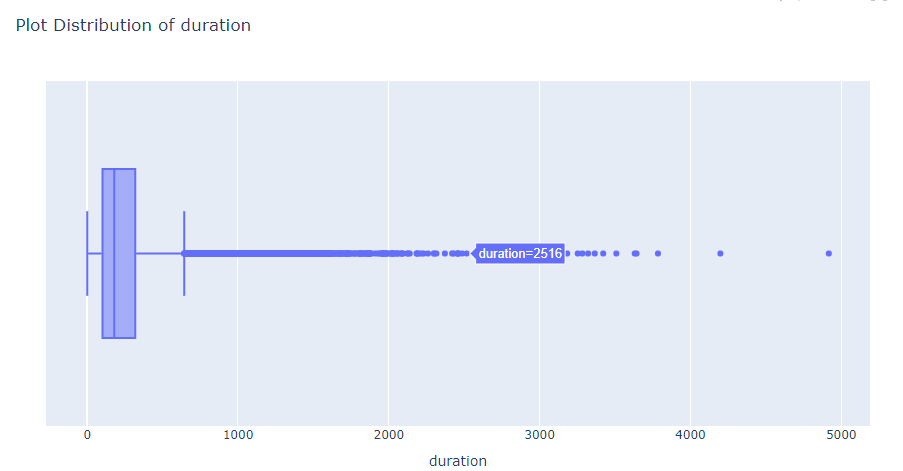Click the x-axis tick label 4000
The height and width of the screenshot is (471, 903).
coord(690,435)
